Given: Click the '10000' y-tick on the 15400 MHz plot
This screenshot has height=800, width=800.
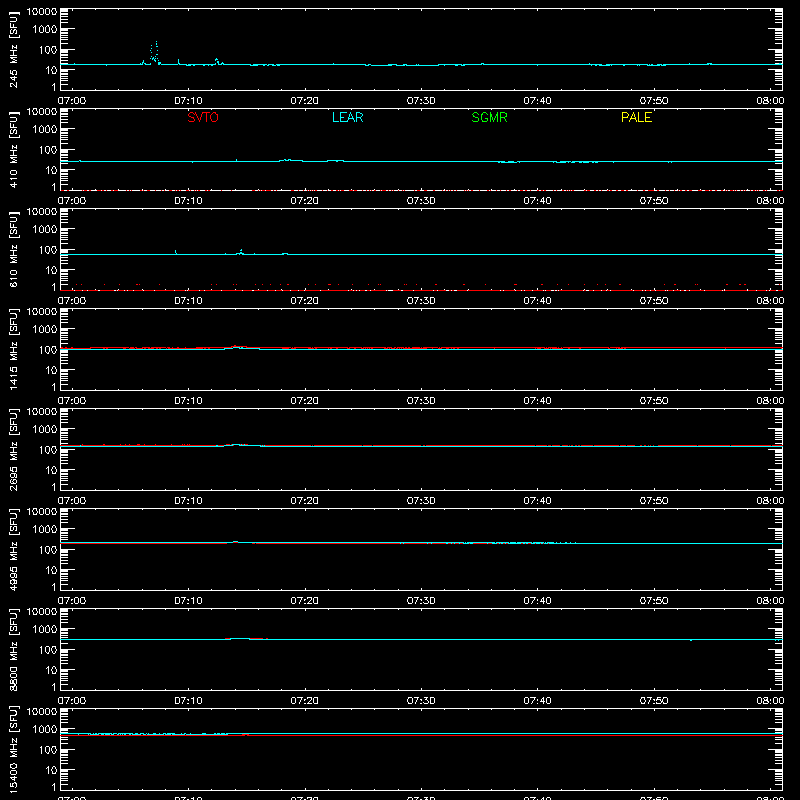Looking at the screenshot, I should point(42,712).
